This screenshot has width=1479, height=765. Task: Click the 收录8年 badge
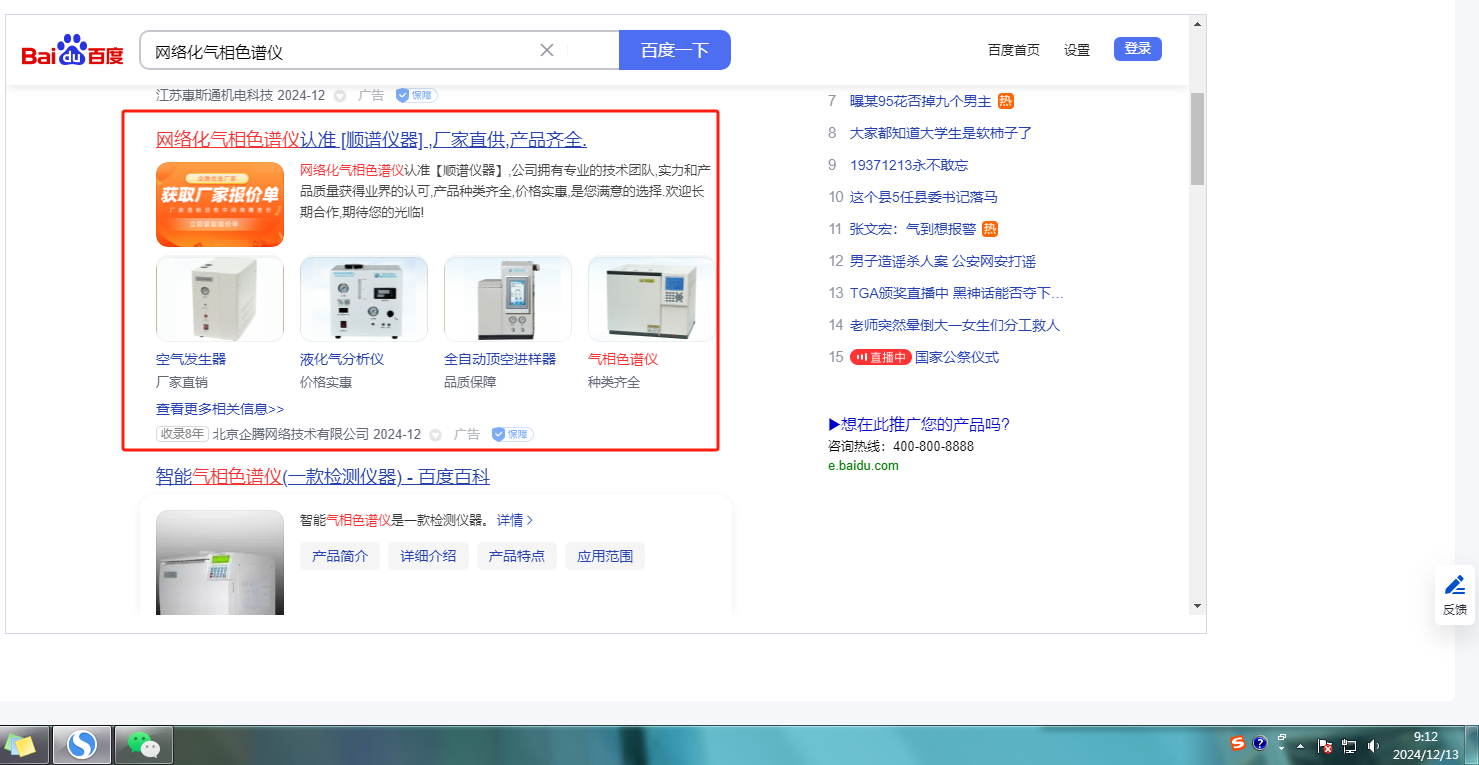[182, 434]
